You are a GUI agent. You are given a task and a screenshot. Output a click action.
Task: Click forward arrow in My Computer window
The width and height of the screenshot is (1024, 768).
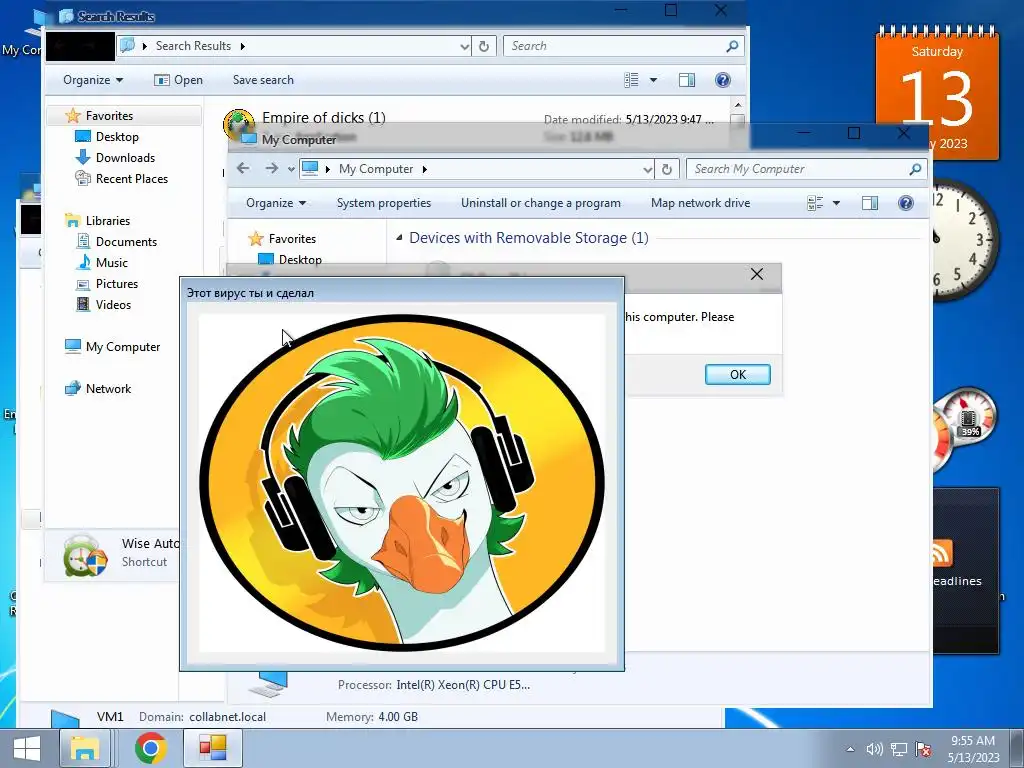tap(272, 168)
